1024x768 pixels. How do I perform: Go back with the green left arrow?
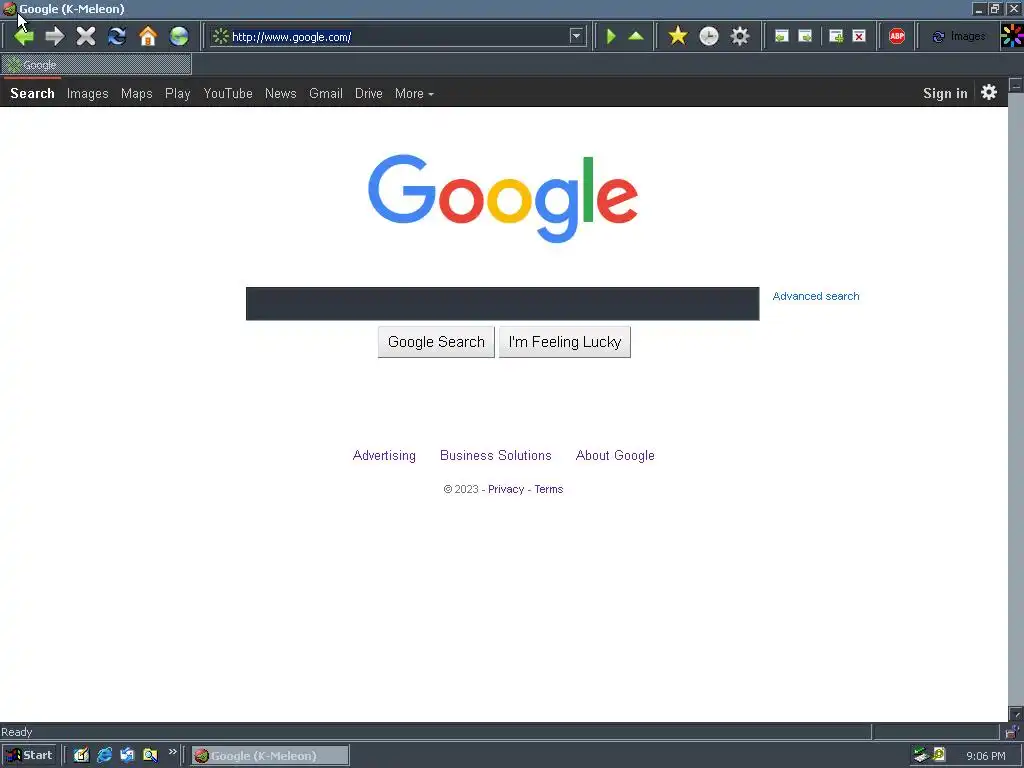pyautogui.click(x=24, y=36)
